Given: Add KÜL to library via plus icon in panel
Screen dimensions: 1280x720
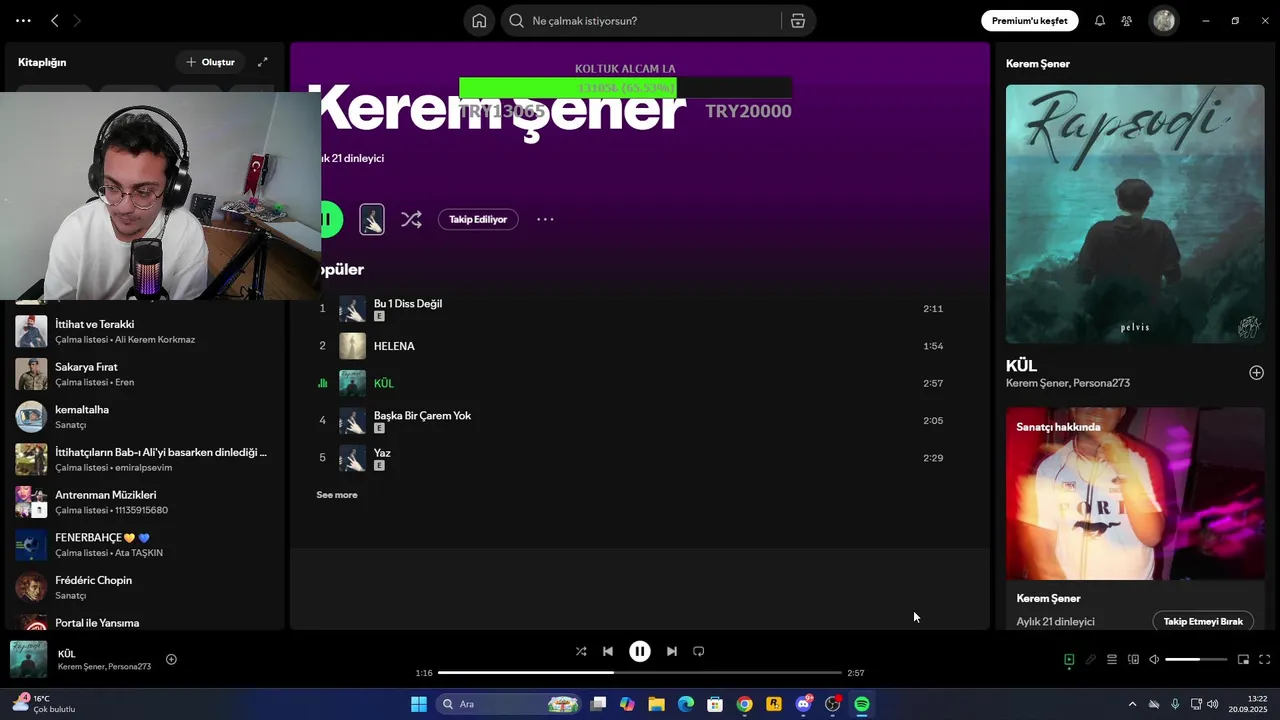Looking at the screenshot, I should pyautogui.click(x=1256, y=373).
